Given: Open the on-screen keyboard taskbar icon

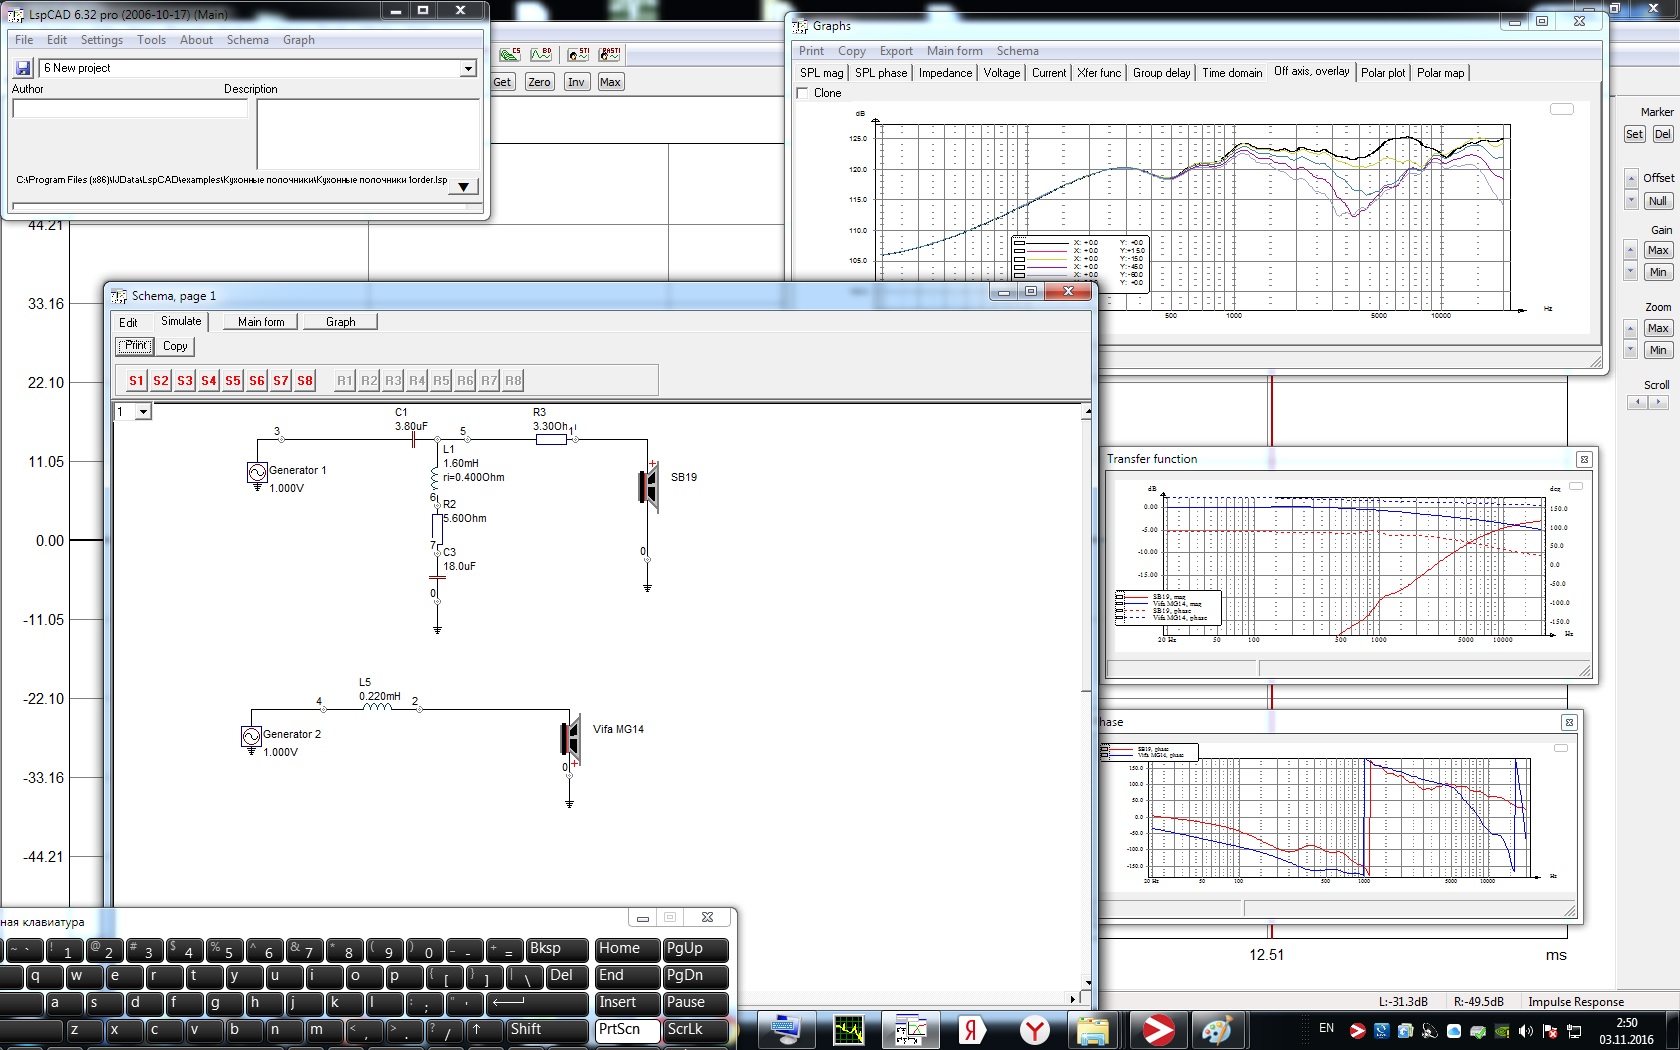Looking at the screenshot, I should 786,1030.
